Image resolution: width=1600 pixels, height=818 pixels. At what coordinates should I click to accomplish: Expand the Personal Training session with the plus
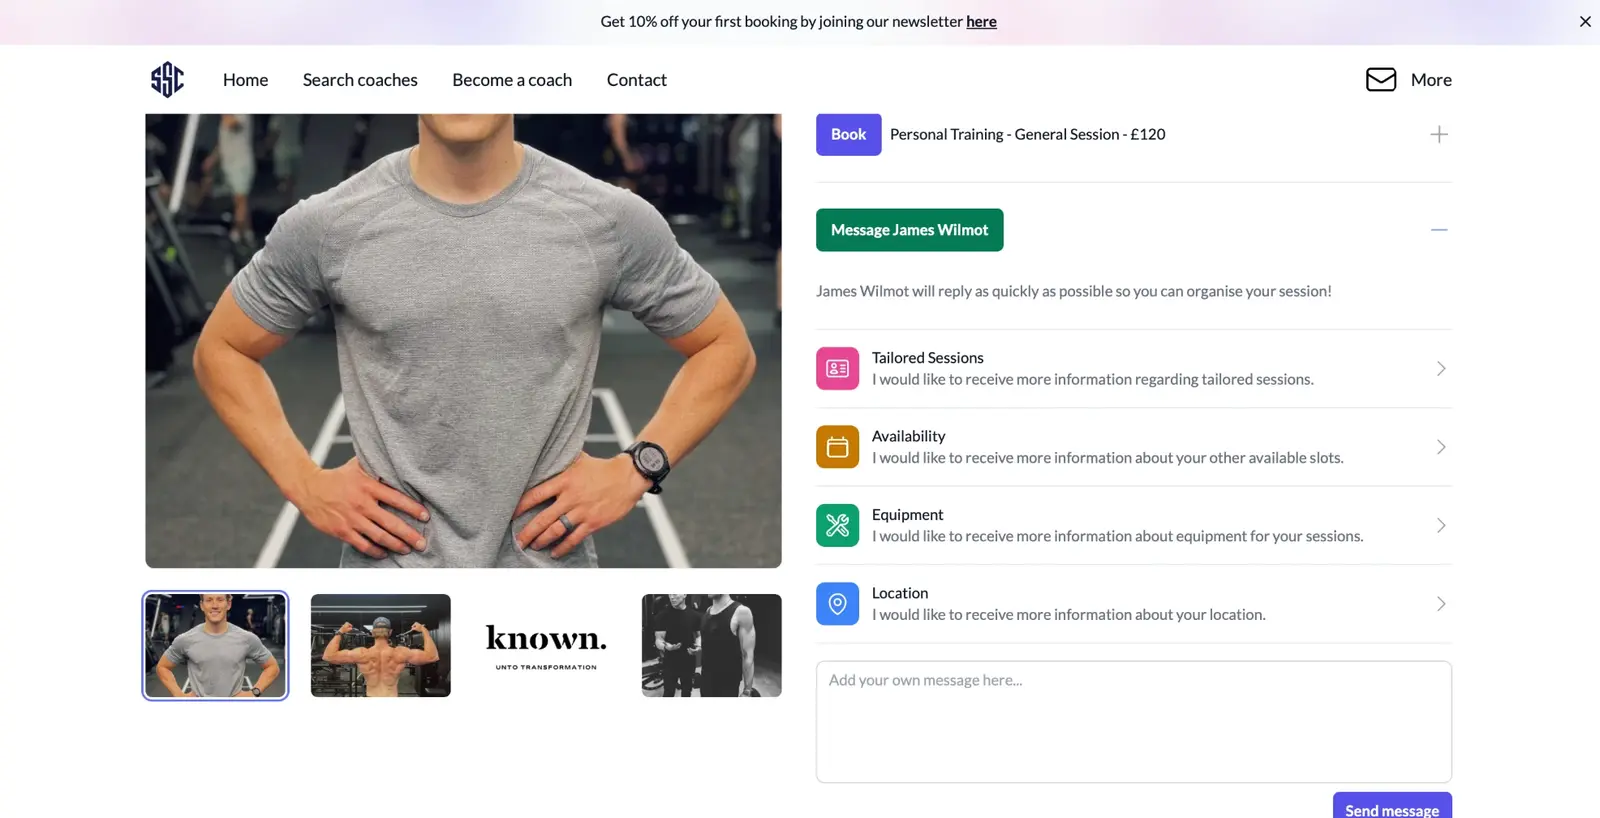tap(1439, 134)
